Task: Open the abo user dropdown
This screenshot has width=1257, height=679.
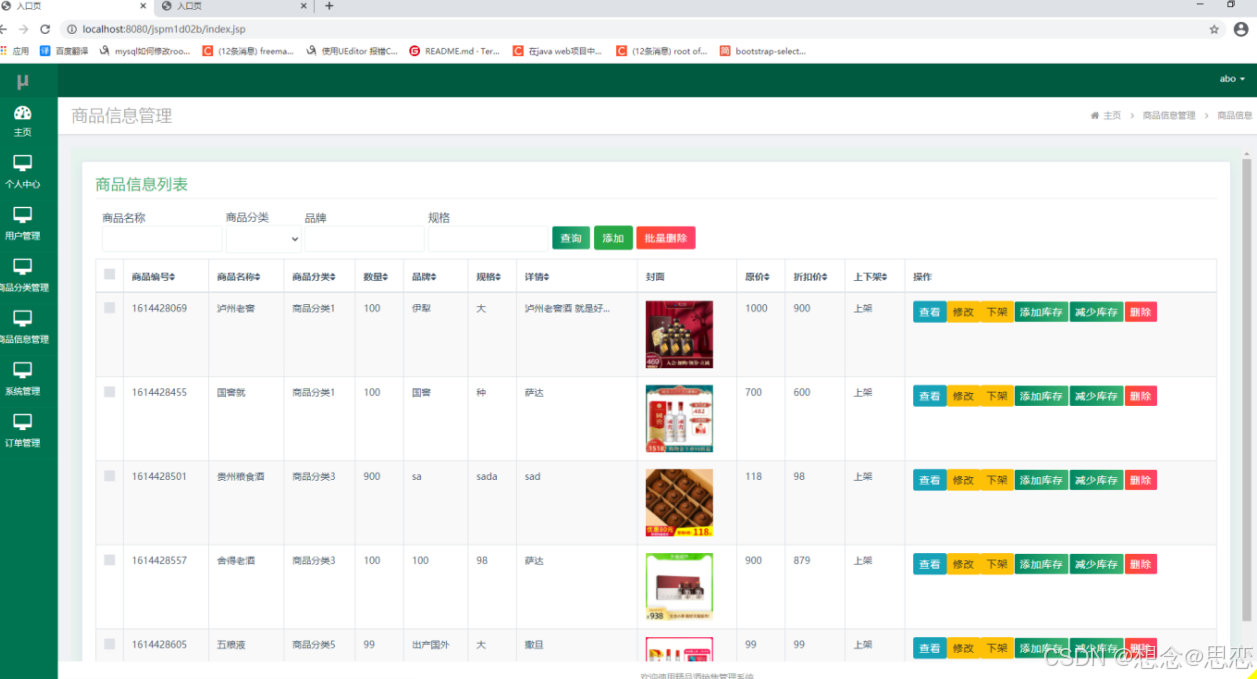Action: pyautogui.click(x=1232, y=79)
